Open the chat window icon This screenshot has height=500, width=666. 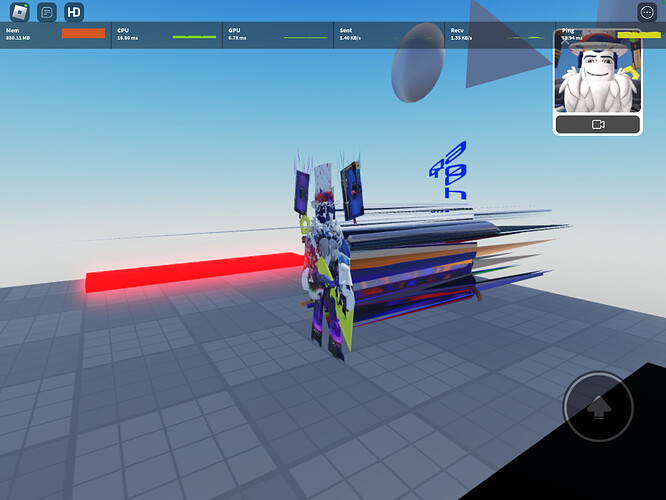click(47, 12)
